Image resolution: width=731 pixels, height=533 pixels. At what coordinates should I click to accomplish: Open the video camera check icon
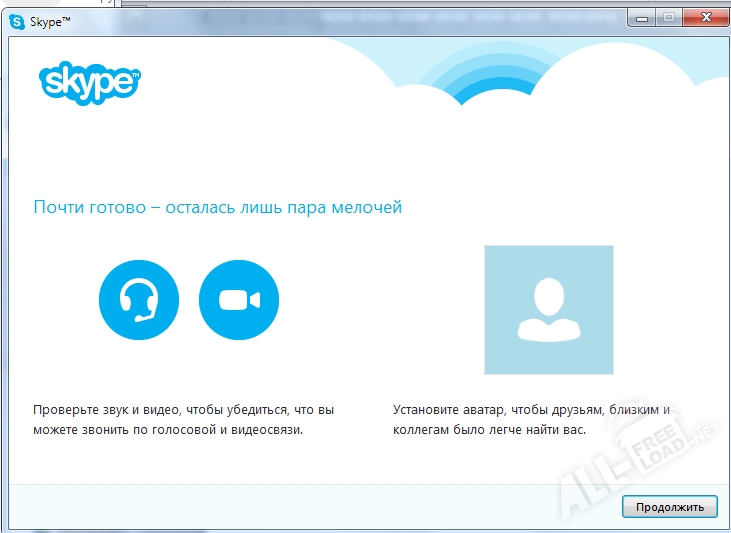pos(239,300)
